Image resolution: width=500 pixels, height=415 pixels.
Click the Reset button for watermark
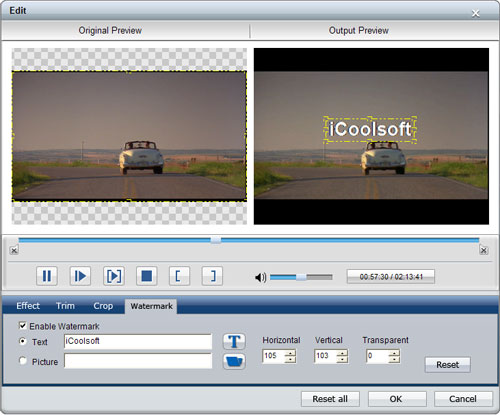tap(447, 365)
